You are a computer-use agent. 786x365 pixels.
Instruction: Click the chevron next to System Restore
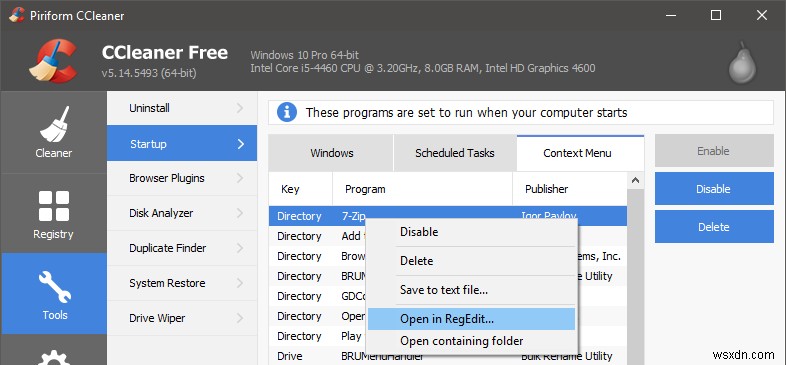point(240,283)
